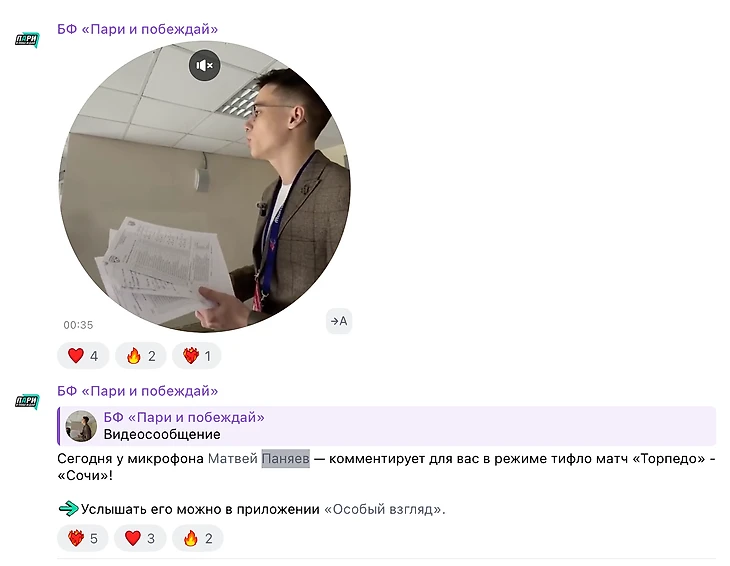Open channel avatar beside the video message
The height and width of the screenshot is (566, 730).
[27, 40]
